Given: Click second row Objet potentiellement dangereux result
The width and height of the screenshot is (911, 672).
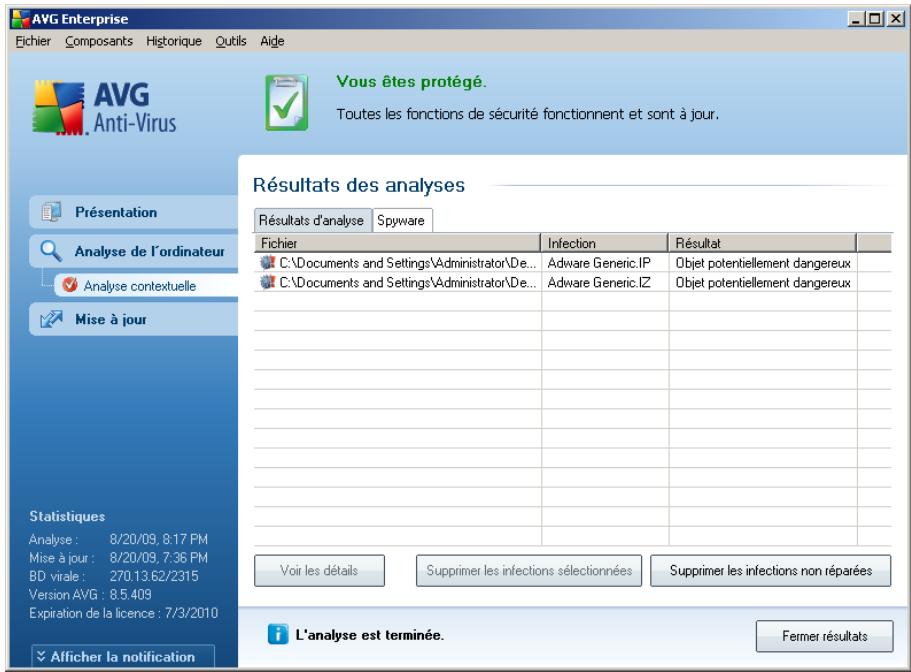Looking at the screenshot, I should point(763,282).
